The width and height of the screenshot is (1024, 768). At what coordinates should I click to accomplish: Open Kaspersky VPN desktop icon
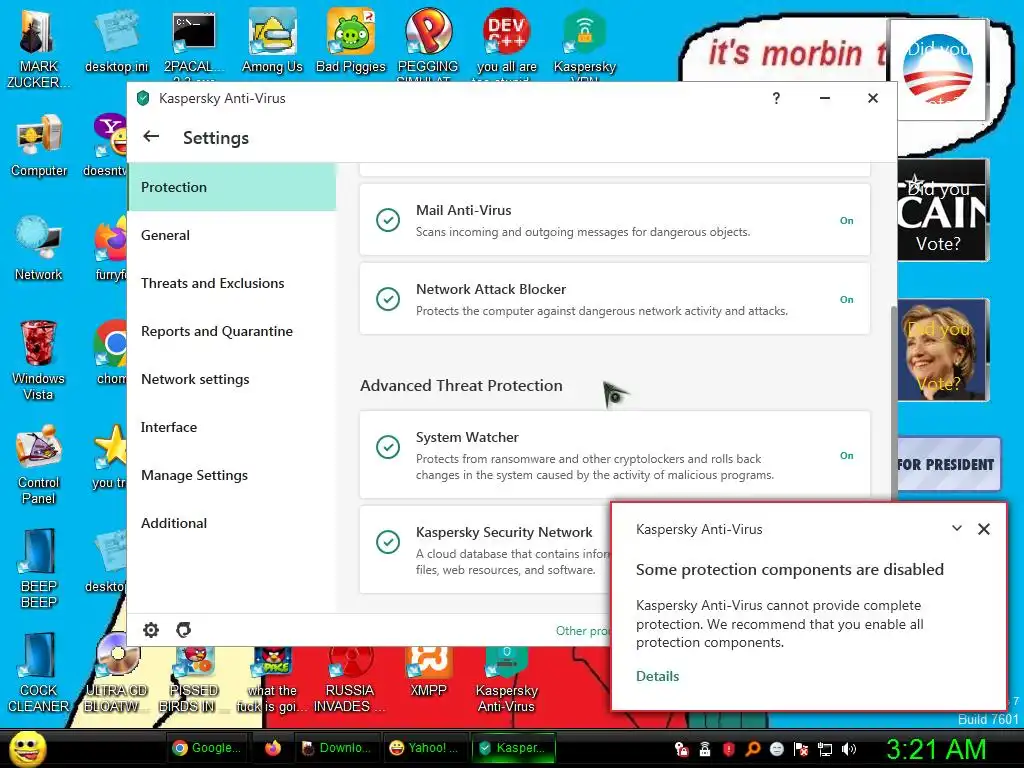(584, 44)
